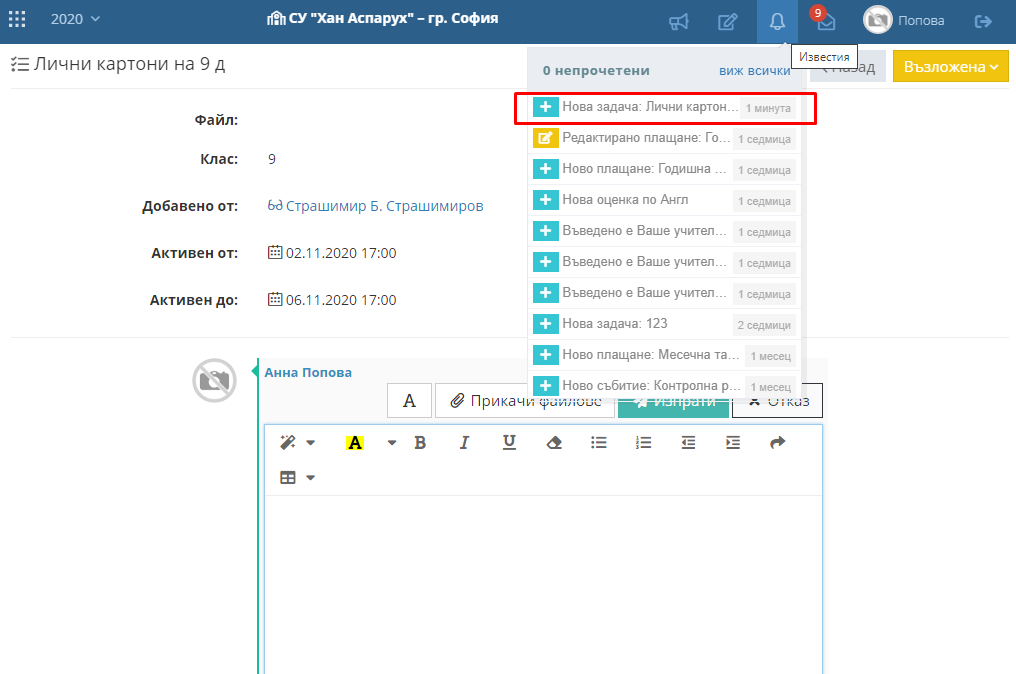
Task: Click the виж всички link
Action: pos(754,71)
